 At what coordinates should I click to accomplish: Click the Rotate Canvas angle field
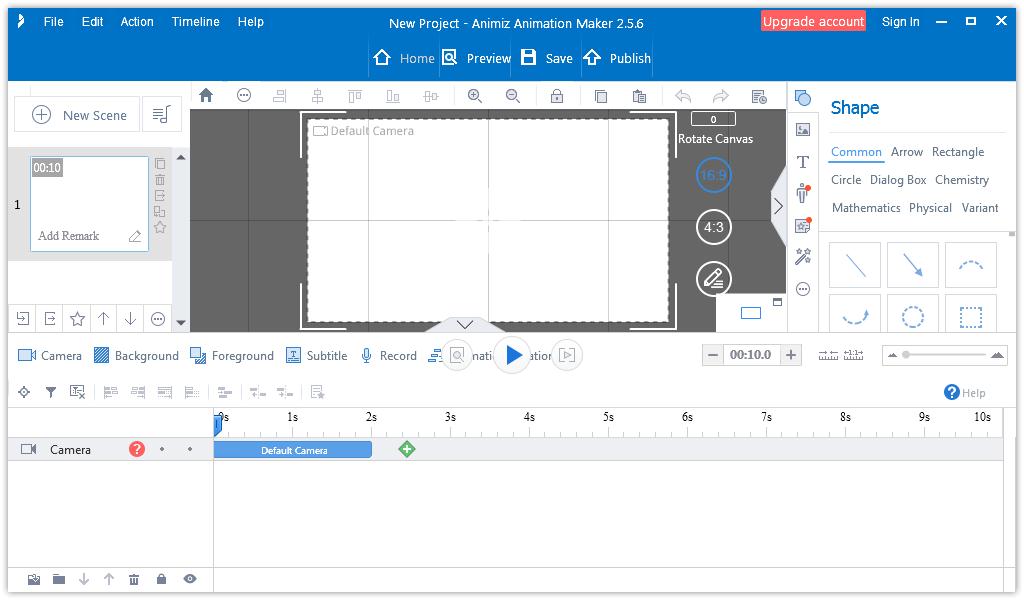click(x=713, y=119)
